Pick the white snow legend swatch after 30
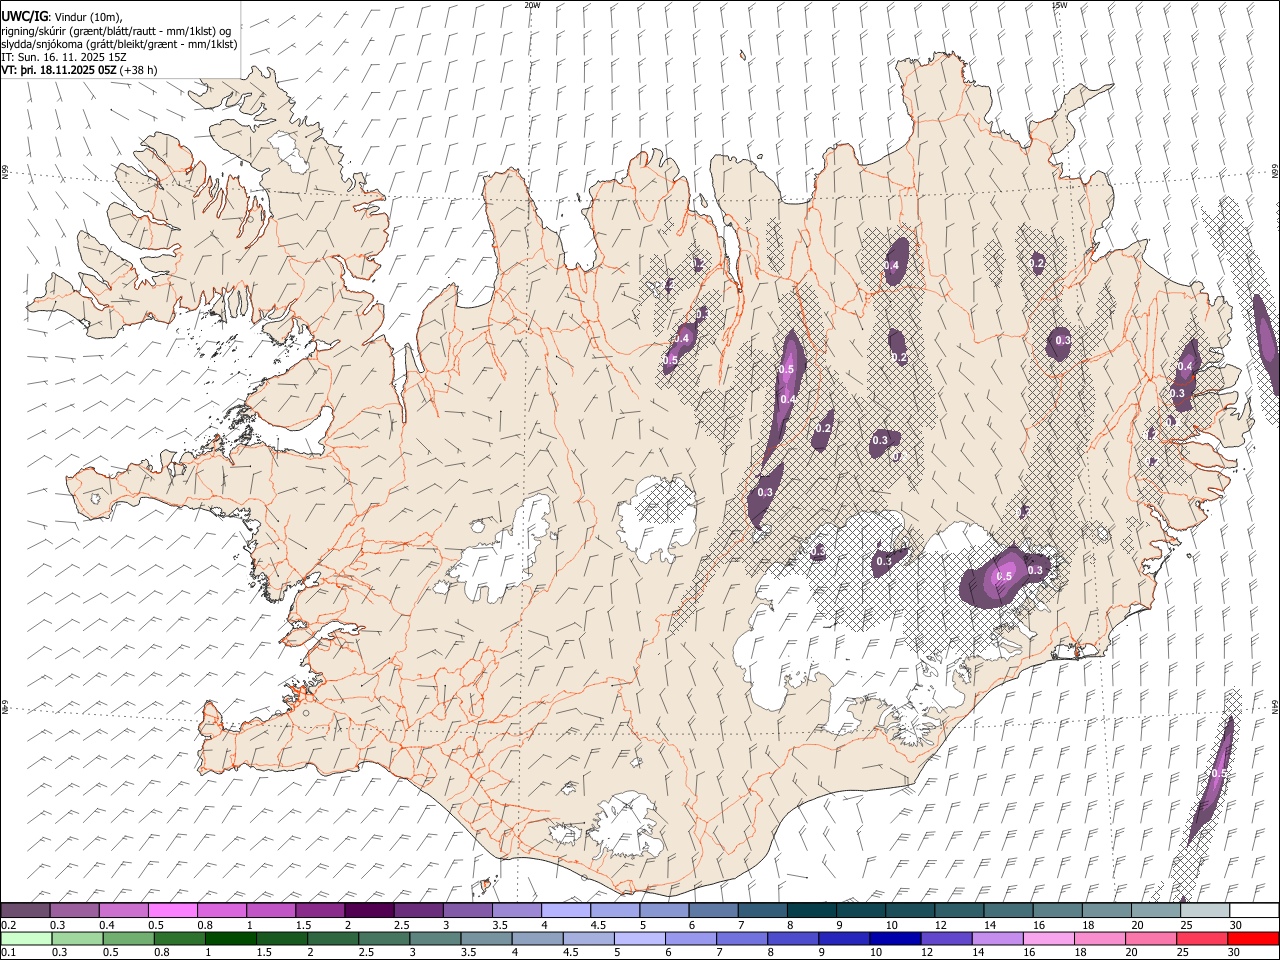Viewport: 1280px width, 960px height. pos(1254,910)
